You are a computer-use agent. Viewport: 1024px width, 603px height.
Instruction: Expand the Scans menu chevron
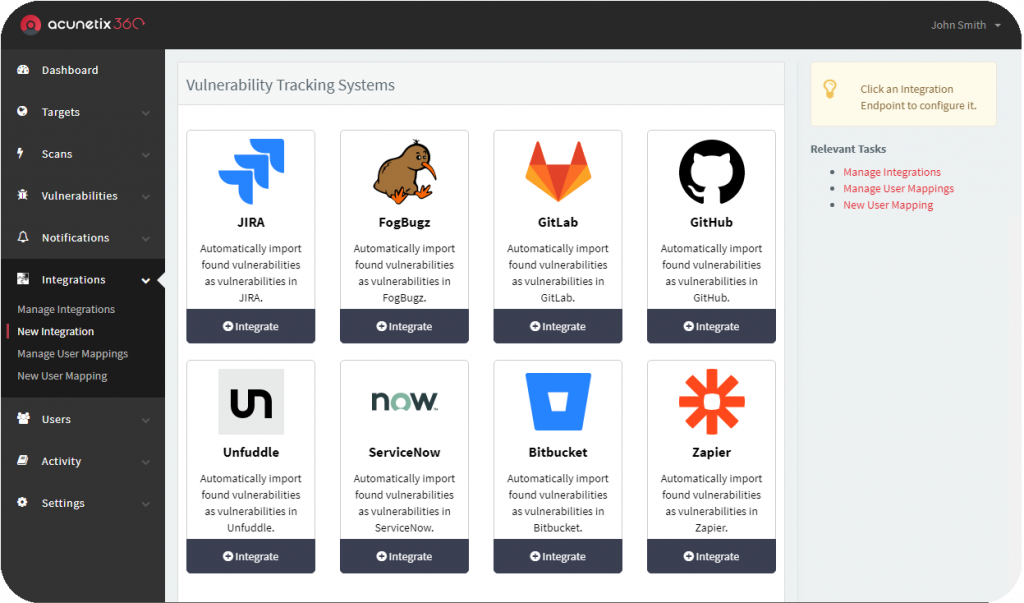pos(146,155)
